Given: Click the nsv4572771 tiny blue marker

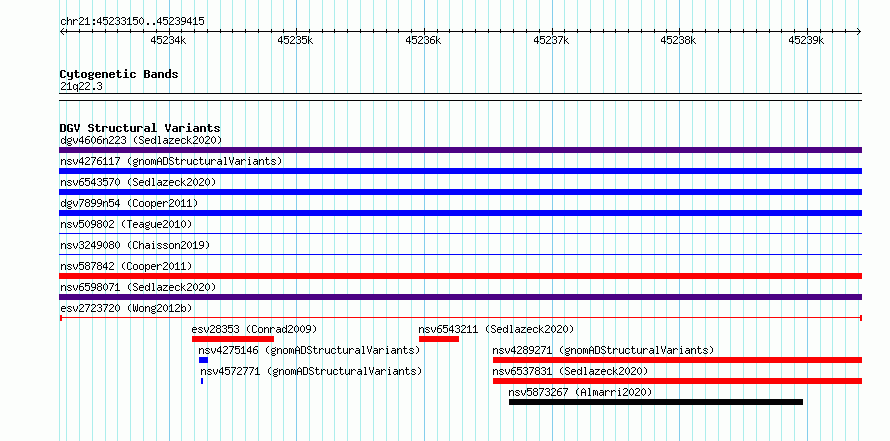Looking at the screenshot, I should (x=201, y=381).
